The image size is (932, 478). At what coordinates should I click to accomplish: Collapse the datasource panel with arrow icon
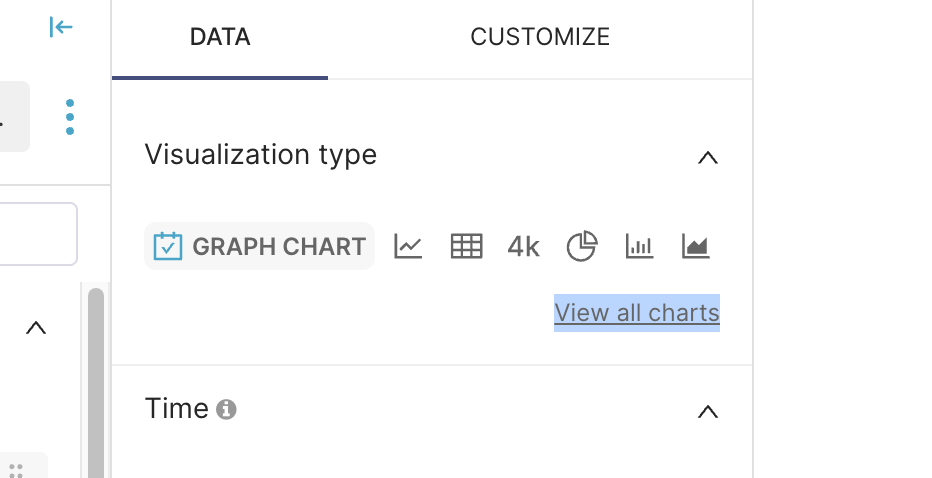tap(62, 28)
